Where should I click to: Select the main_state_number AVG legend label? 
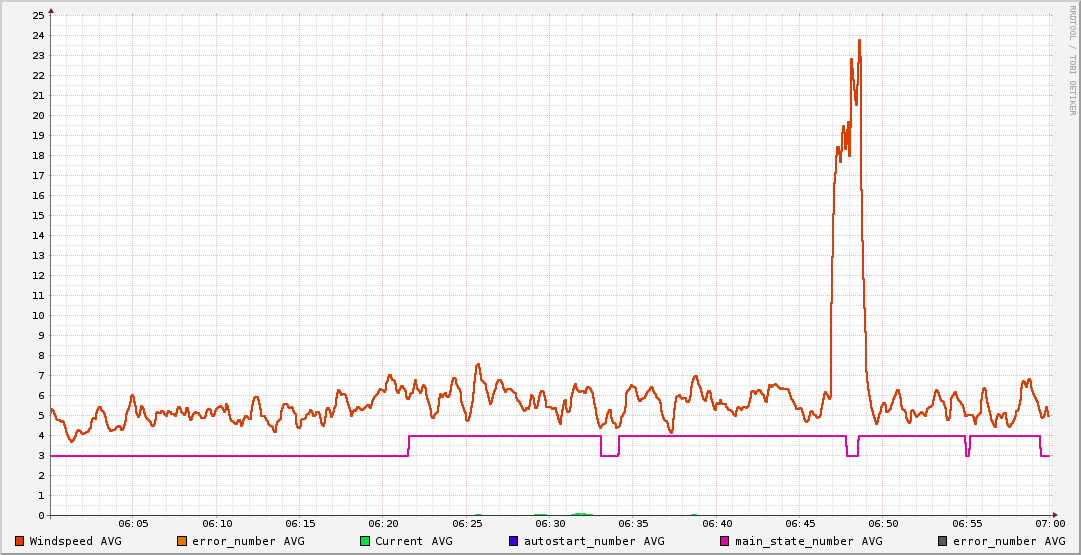tap(808, 541)
